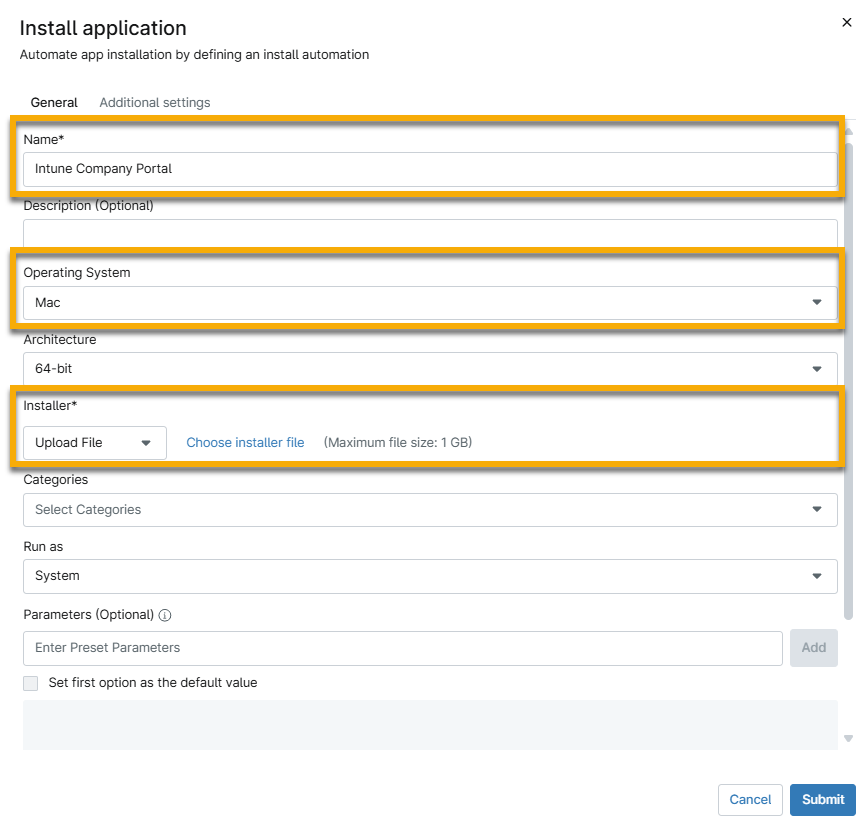The image size is (862, 816).
Task: Close the Install application dialog
Action: point(847,22)
